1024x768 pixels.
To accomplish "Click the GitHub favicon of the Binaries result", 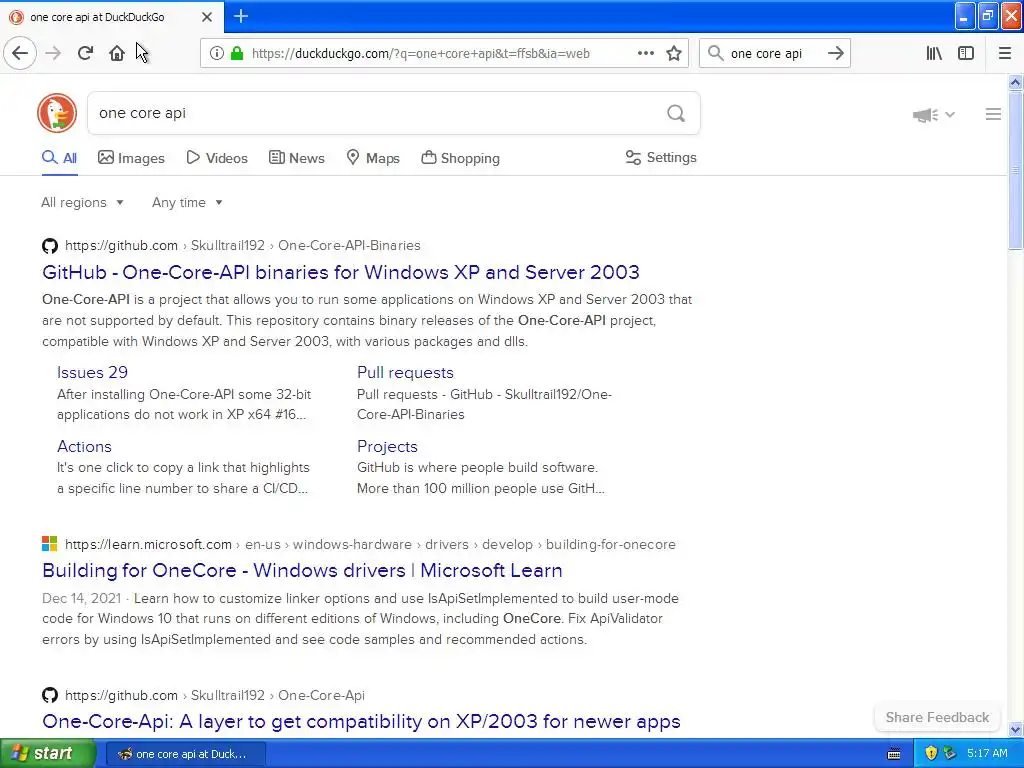I will (x=50, y=246).
